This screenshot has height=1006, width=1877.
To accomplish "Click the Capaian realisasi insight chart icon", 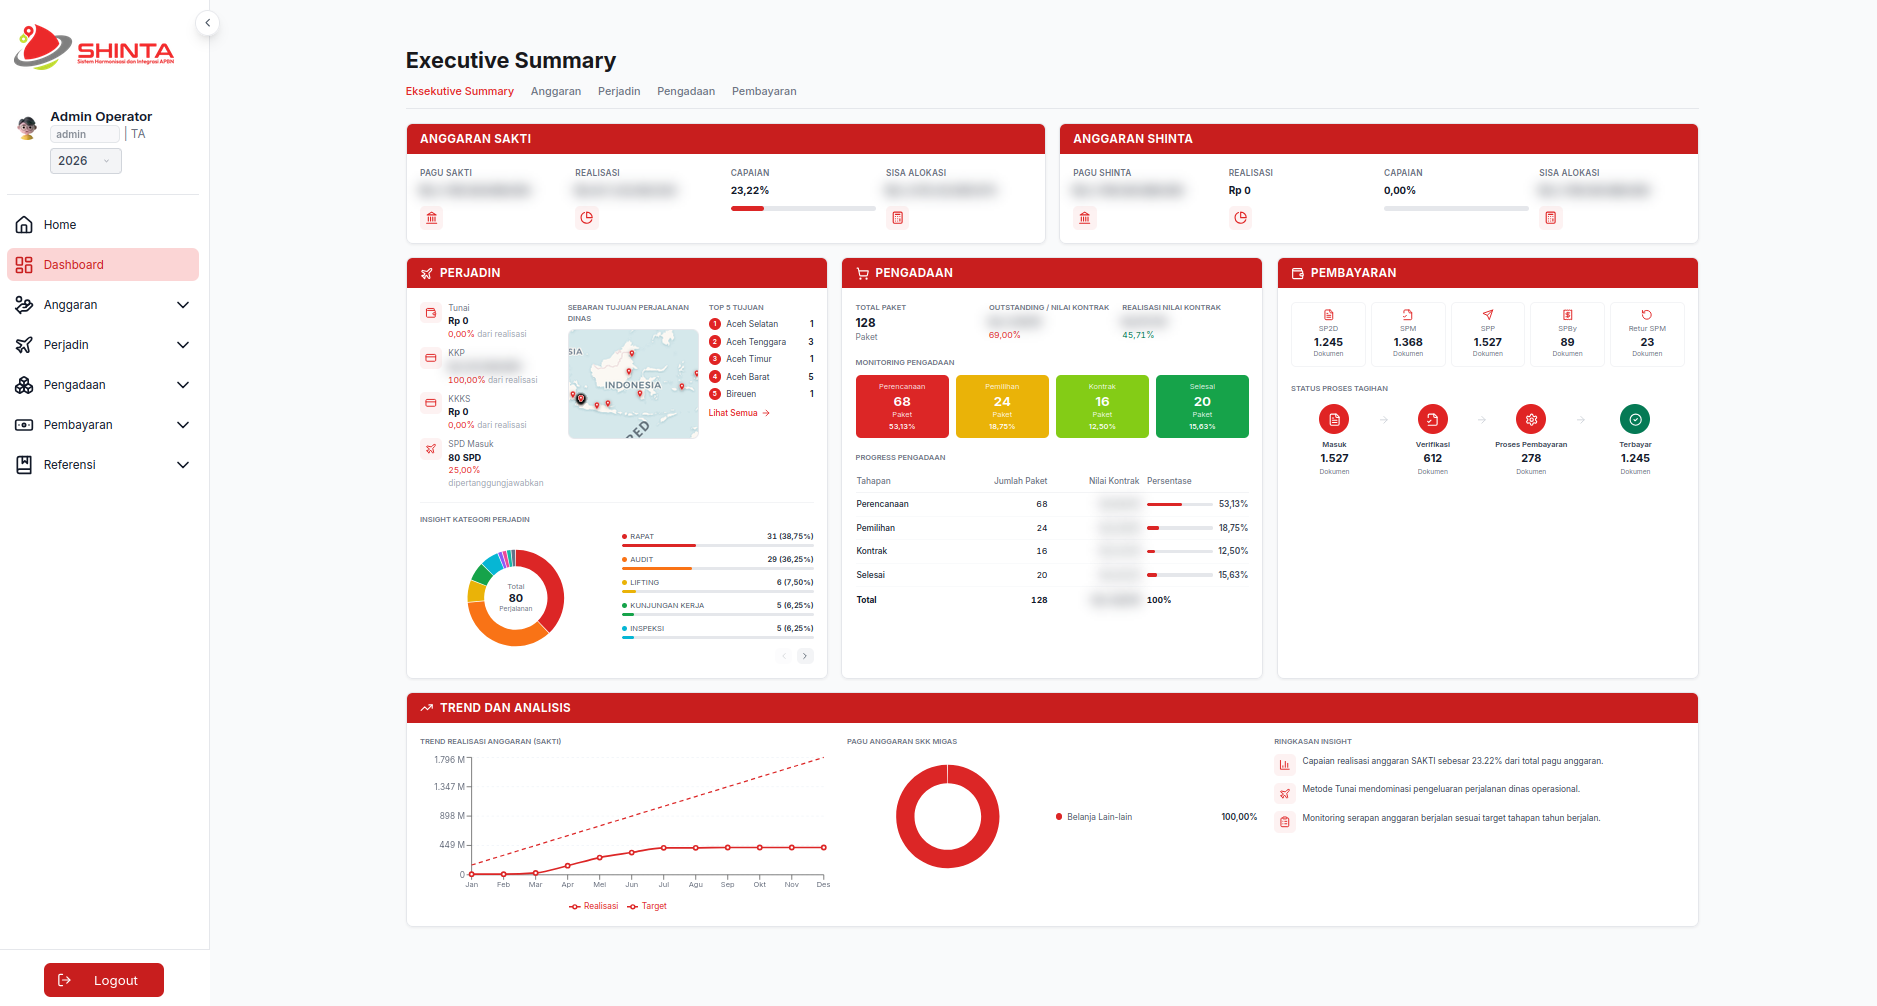I will point(1285,765).
